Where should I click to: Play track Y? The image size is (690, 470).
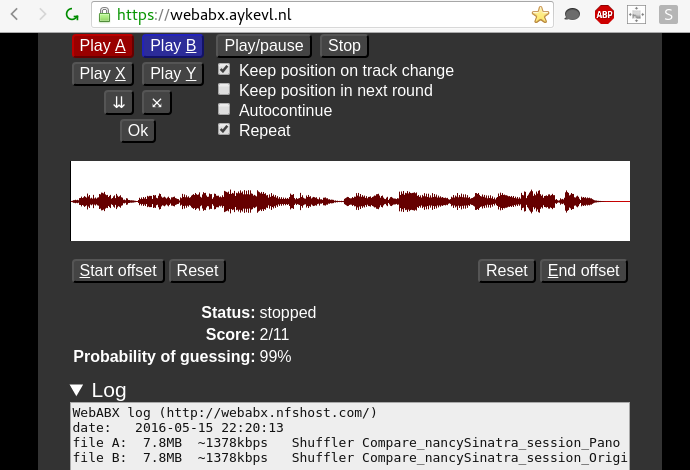[173, 73]
